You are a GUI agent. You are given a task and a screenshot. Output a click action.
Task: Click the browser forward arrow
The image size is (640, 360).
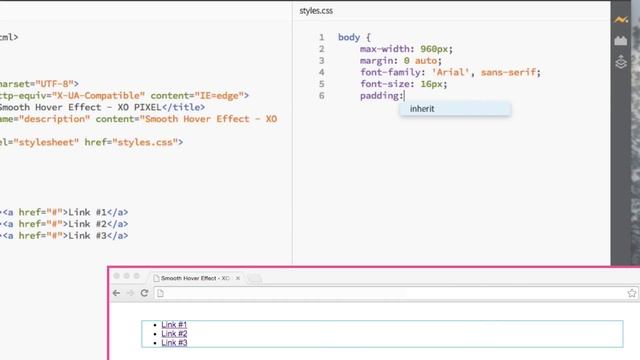pyautogui.click(x=130, y=293)
